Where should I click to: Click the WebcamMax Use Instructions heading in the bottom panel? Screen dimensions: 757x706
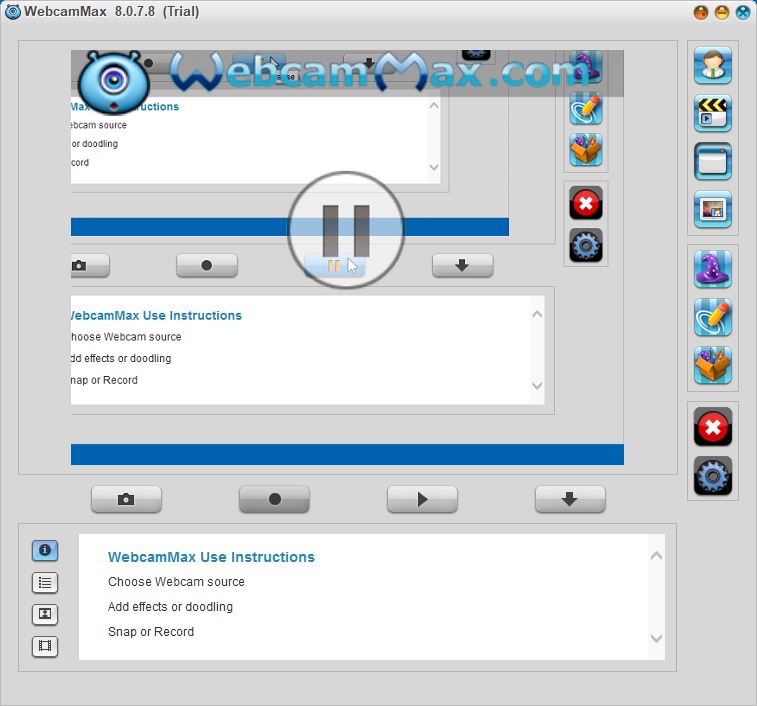coord(211,557)
